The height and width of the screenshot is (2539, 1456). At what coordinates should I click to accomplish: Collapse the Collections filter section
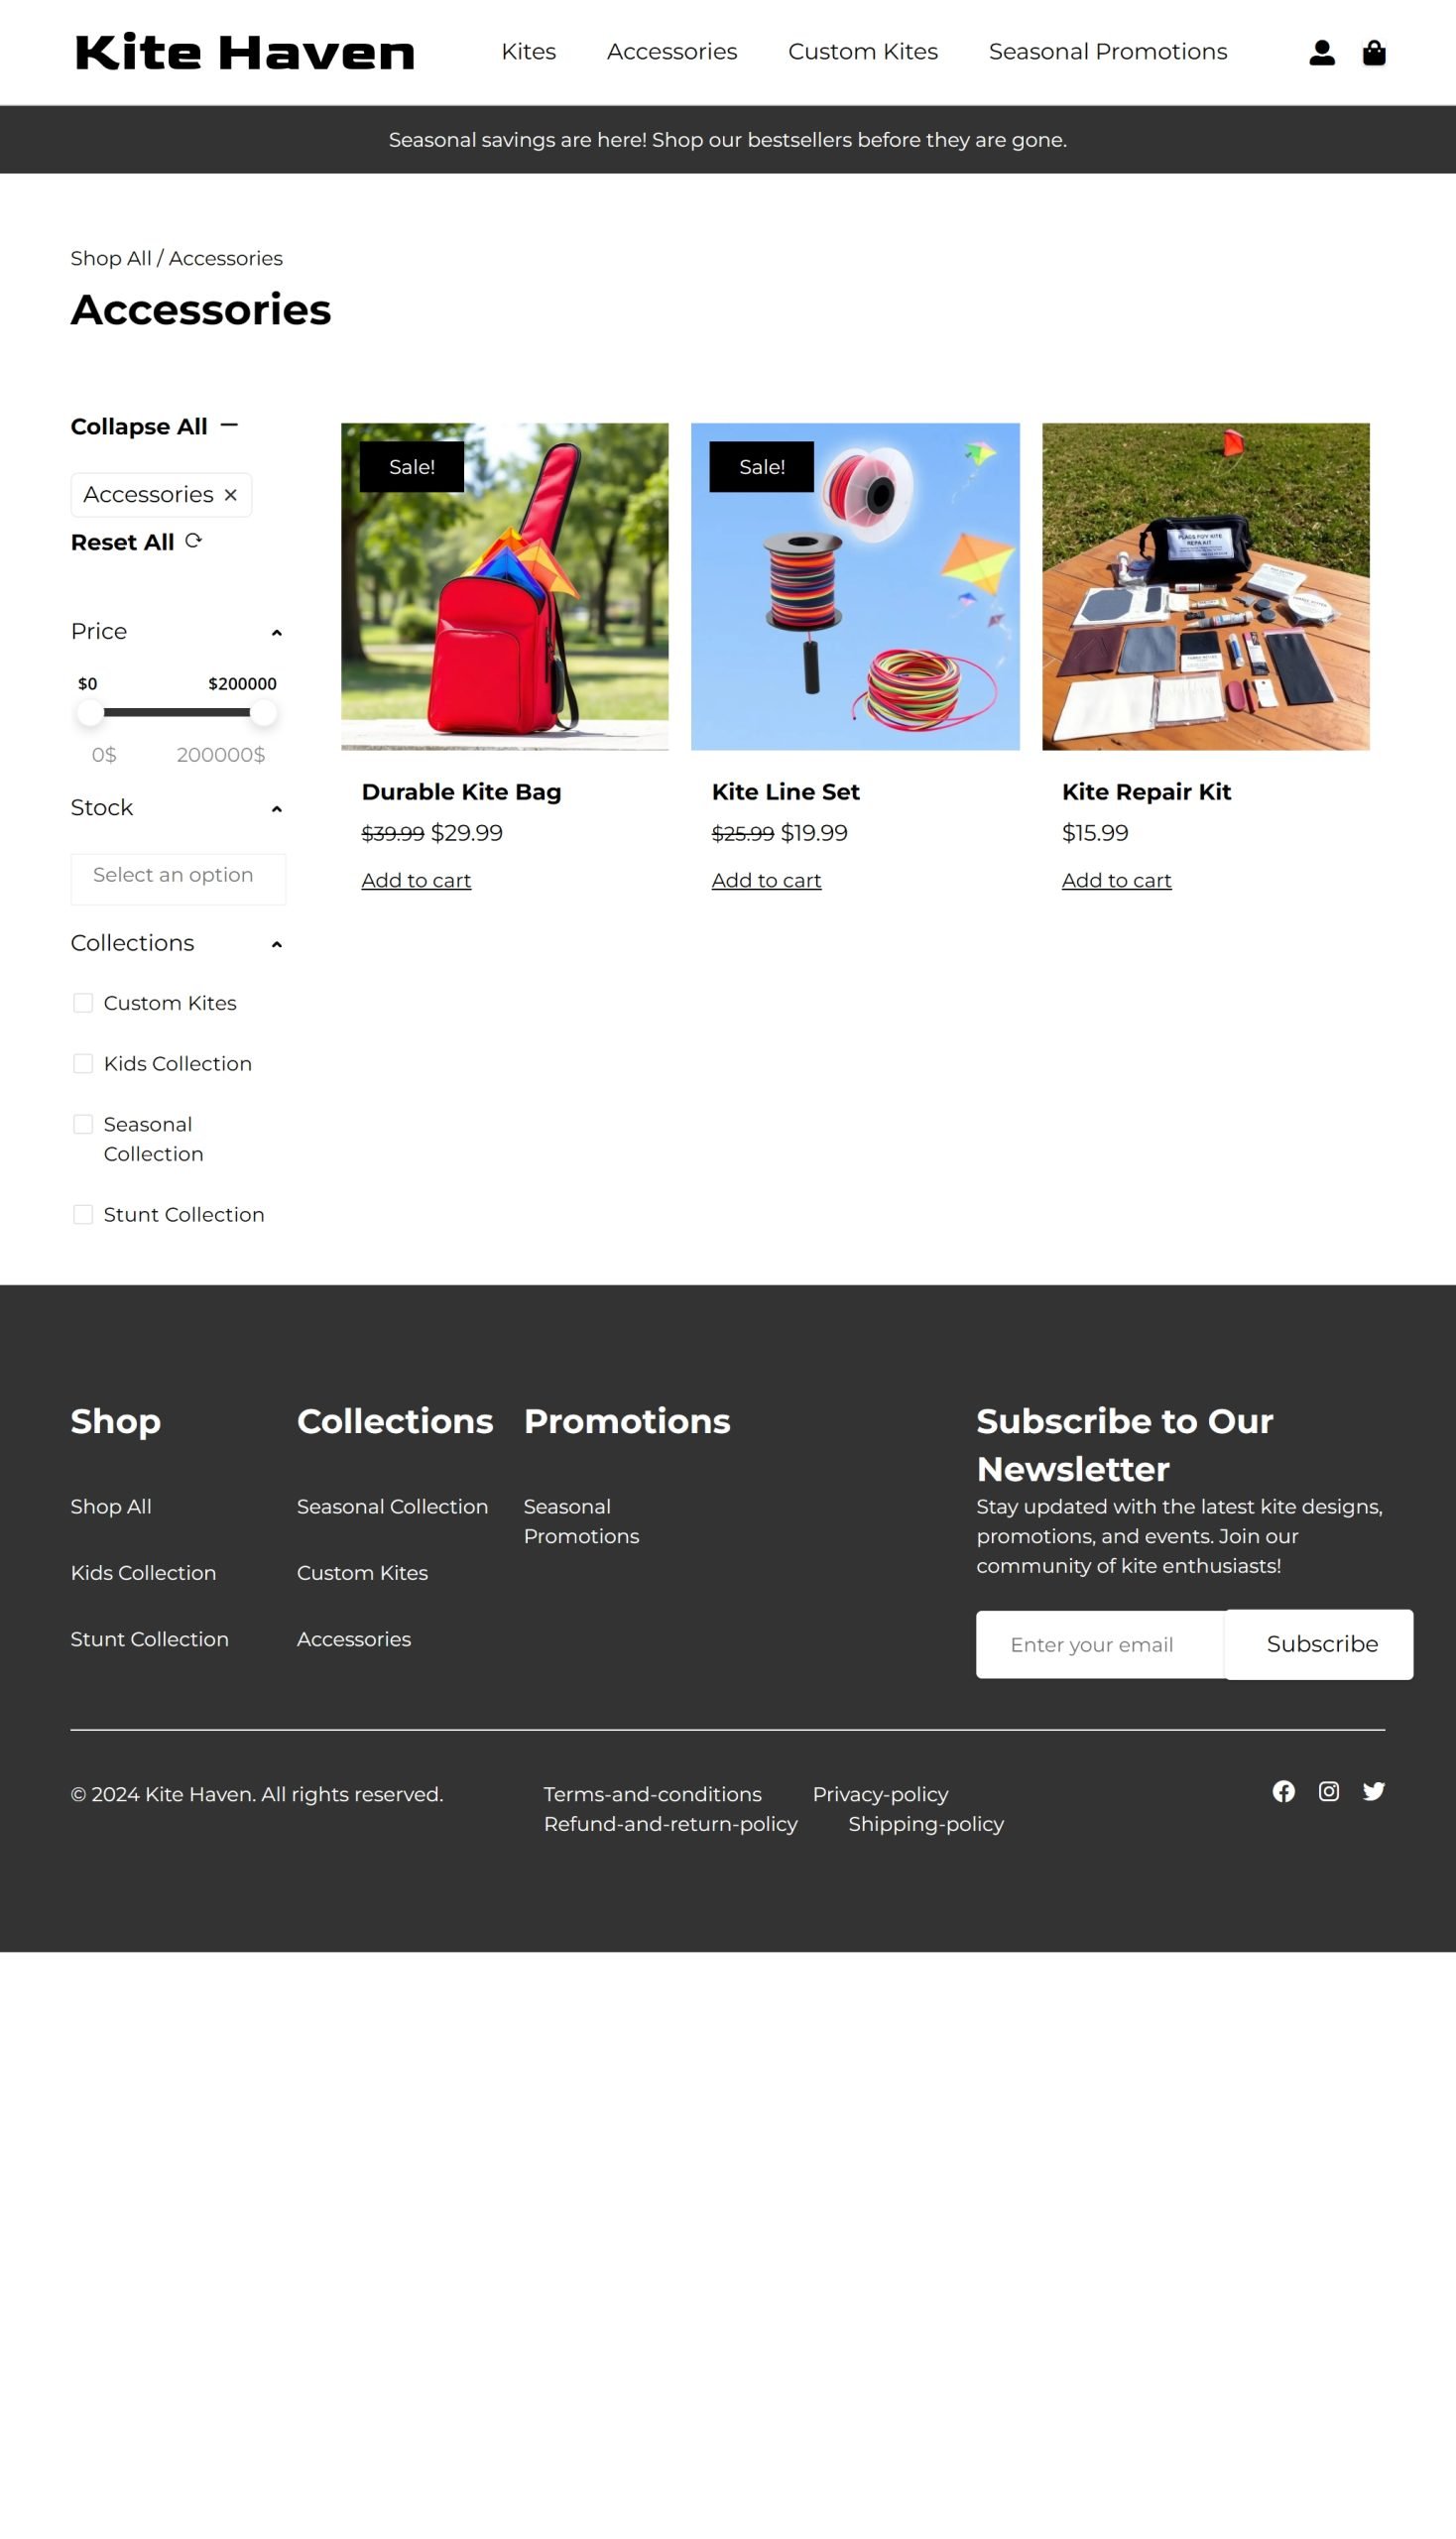coord(277,944)
